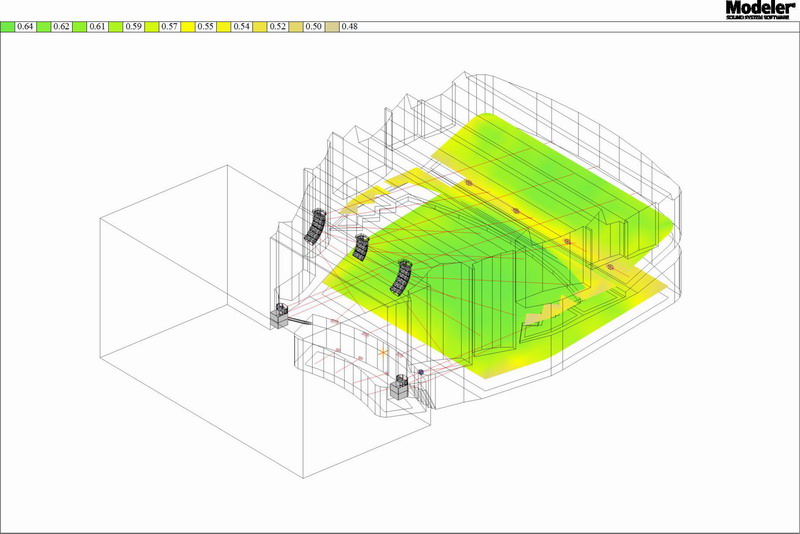Viewport: 800px width, 534px height.
Task: Click the swatch next to 0.52
Action: point(258,26)
